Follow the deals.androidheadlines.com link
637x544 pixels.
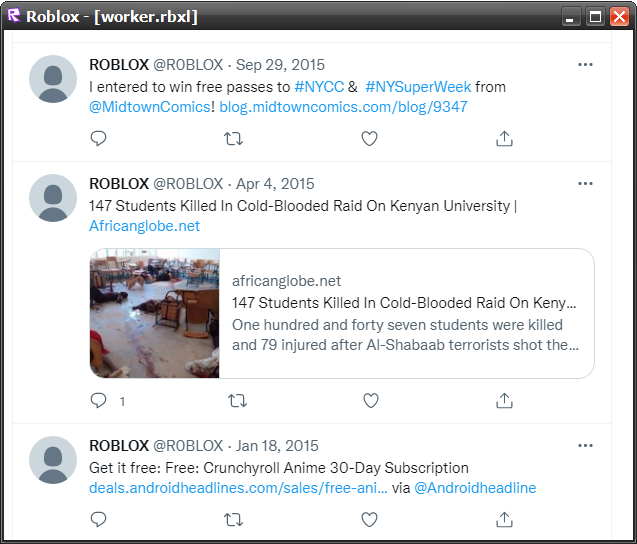click(238, 488)
